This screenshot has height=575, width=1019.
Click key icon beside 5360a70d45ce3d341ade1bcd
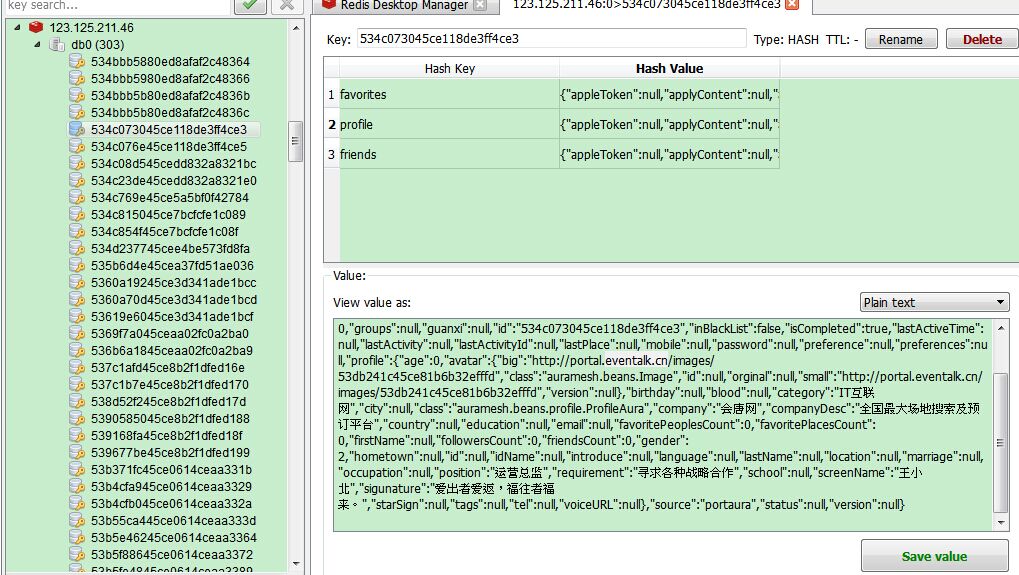77,300
